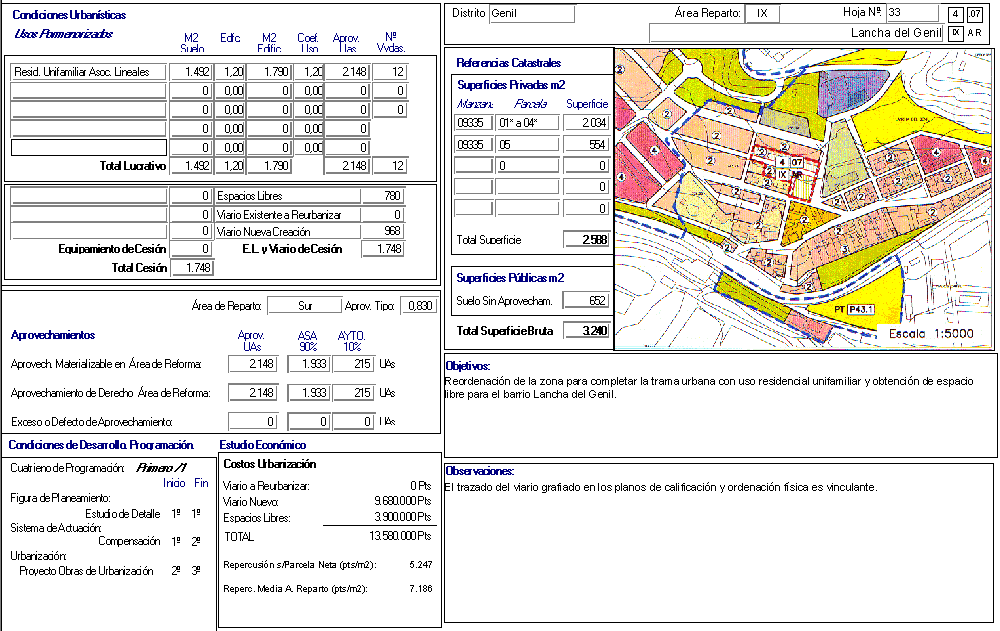Click the Parcela field with 01* a 04*
1000x631 pixels.
pos(527,122)
